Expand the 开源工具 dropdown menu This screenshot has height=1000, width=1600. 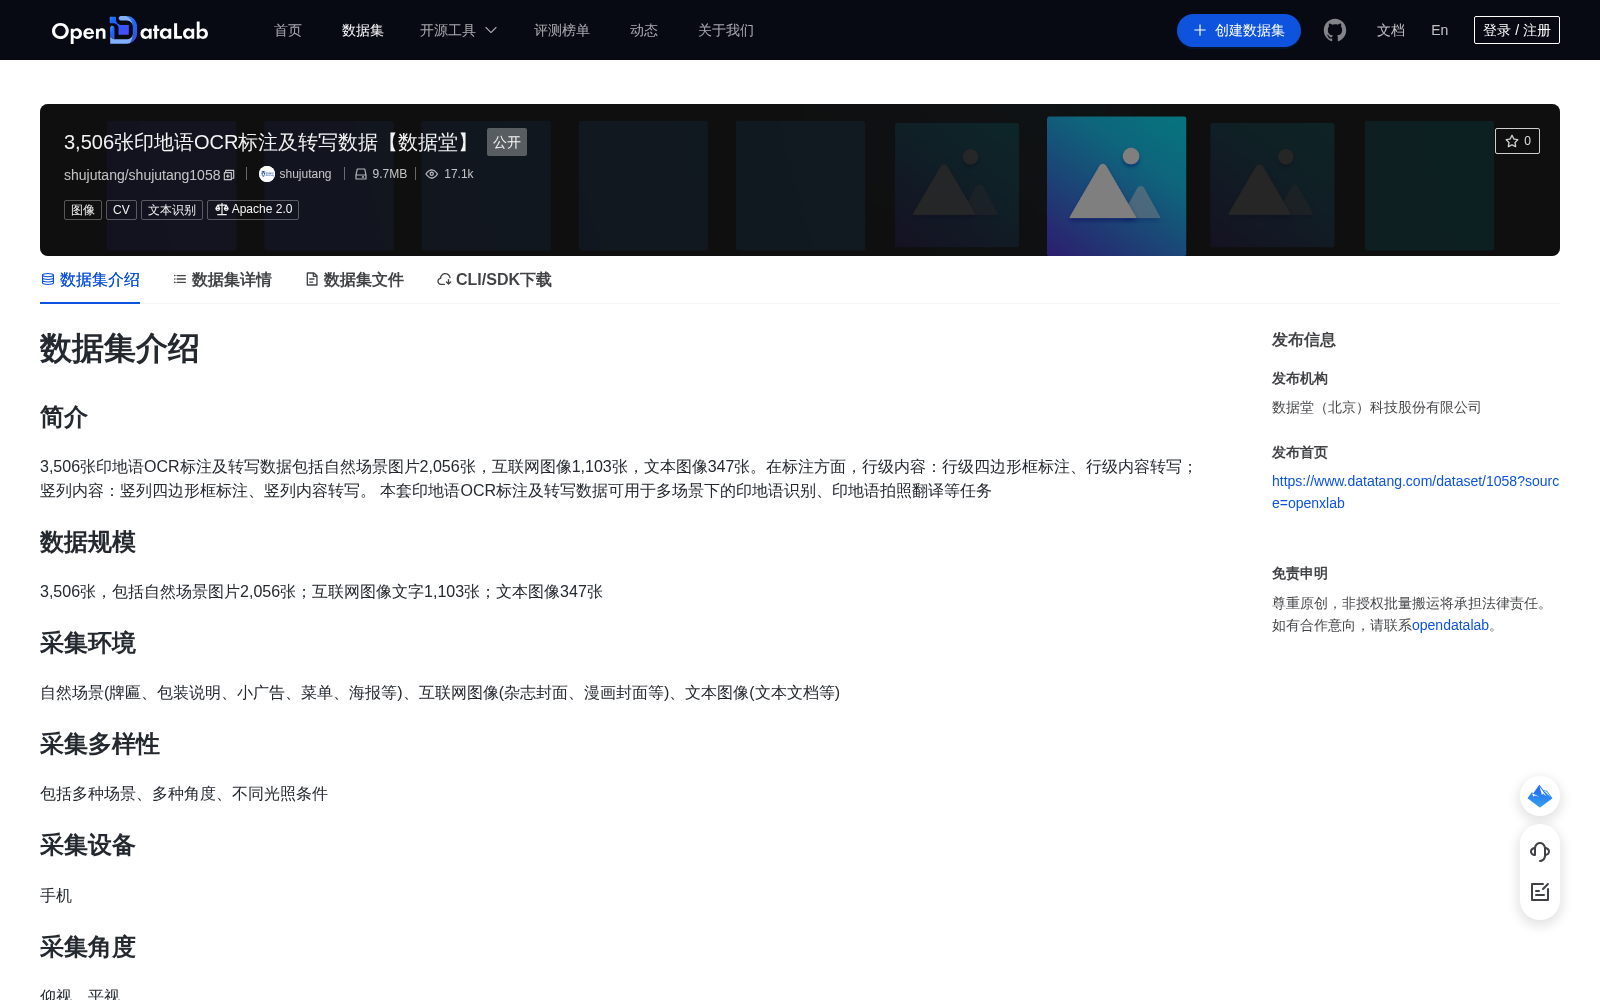[458, 30]
